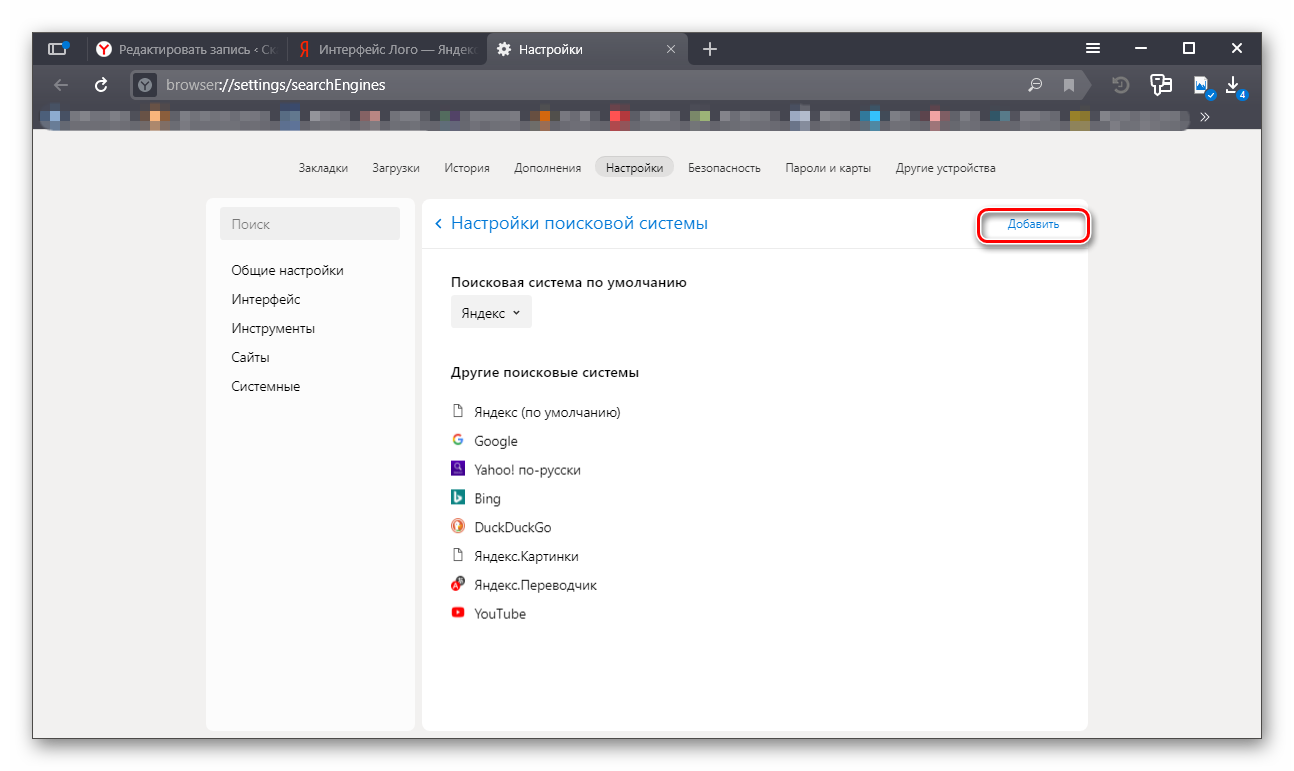Switch to the Интерфейс Лого tab
1294x771 pixels.
[387, 49]
